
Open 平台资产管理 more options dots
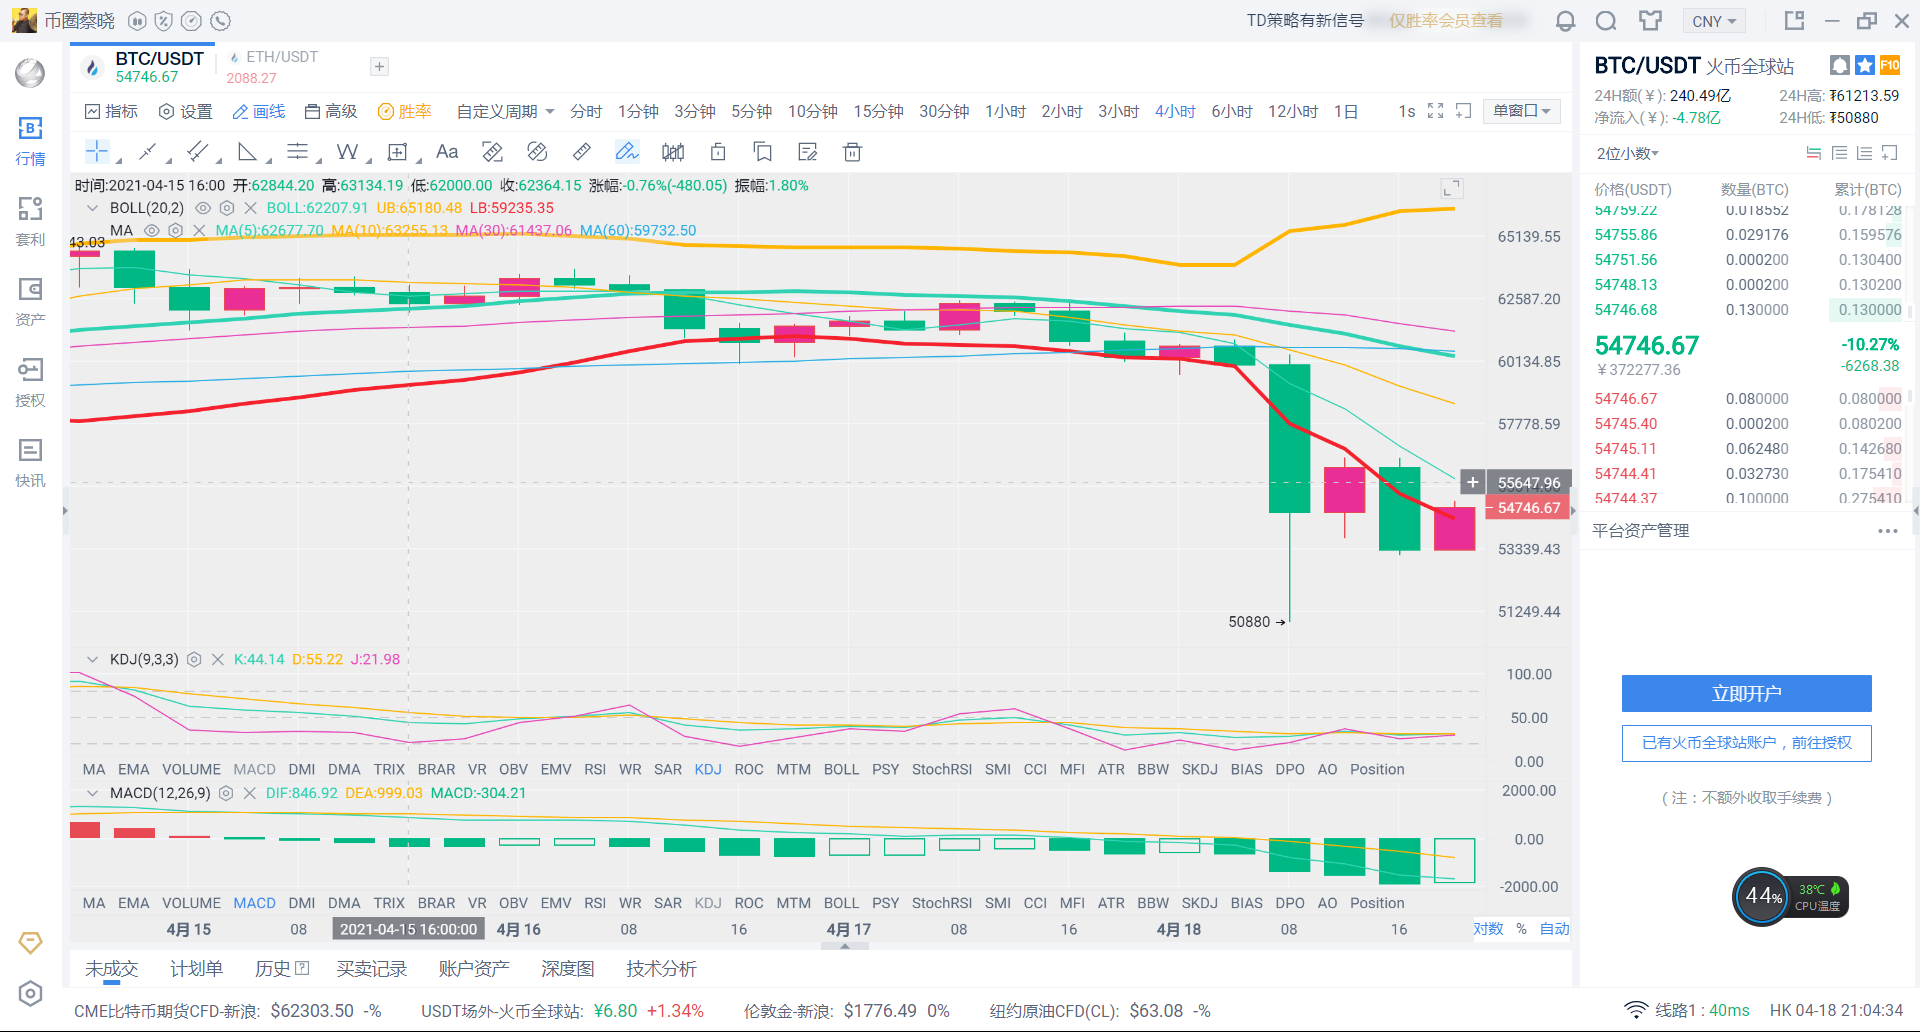point(1887,531)
